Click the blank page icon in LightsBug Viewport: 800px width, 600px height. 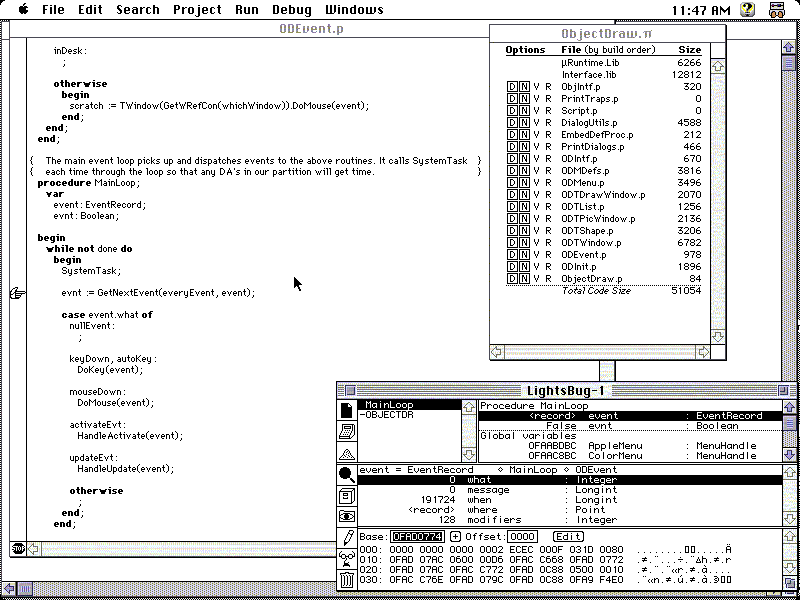point(346,410)
